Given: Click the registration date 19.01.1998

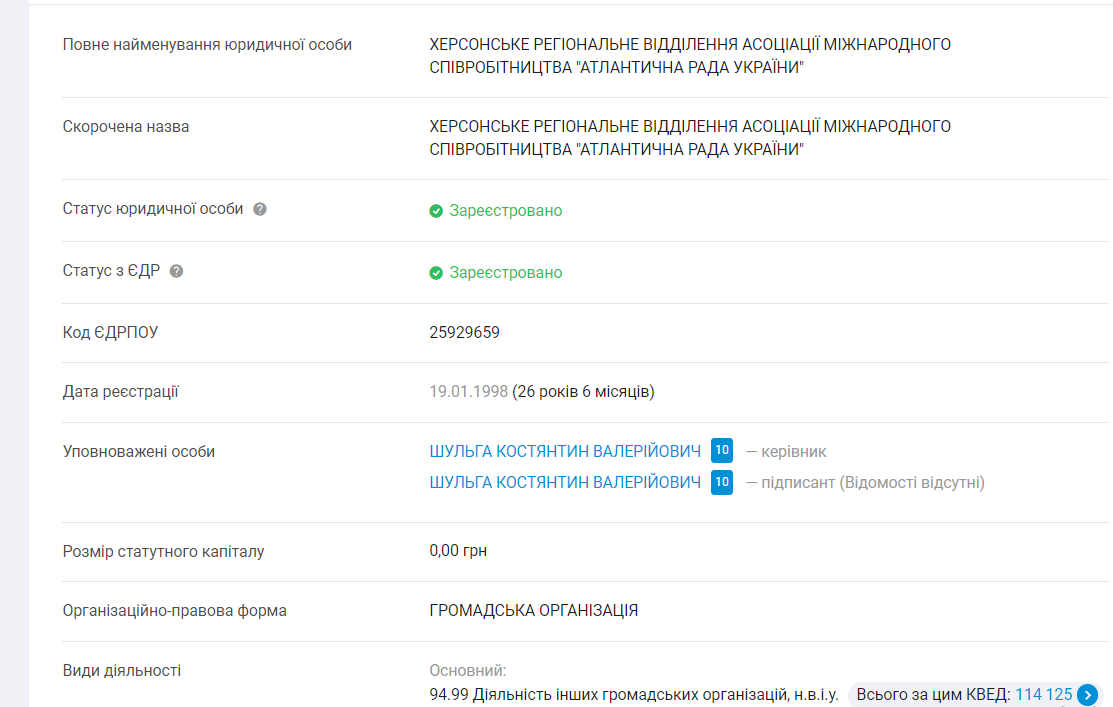Looking at the screenshot, I should [468, 392].
